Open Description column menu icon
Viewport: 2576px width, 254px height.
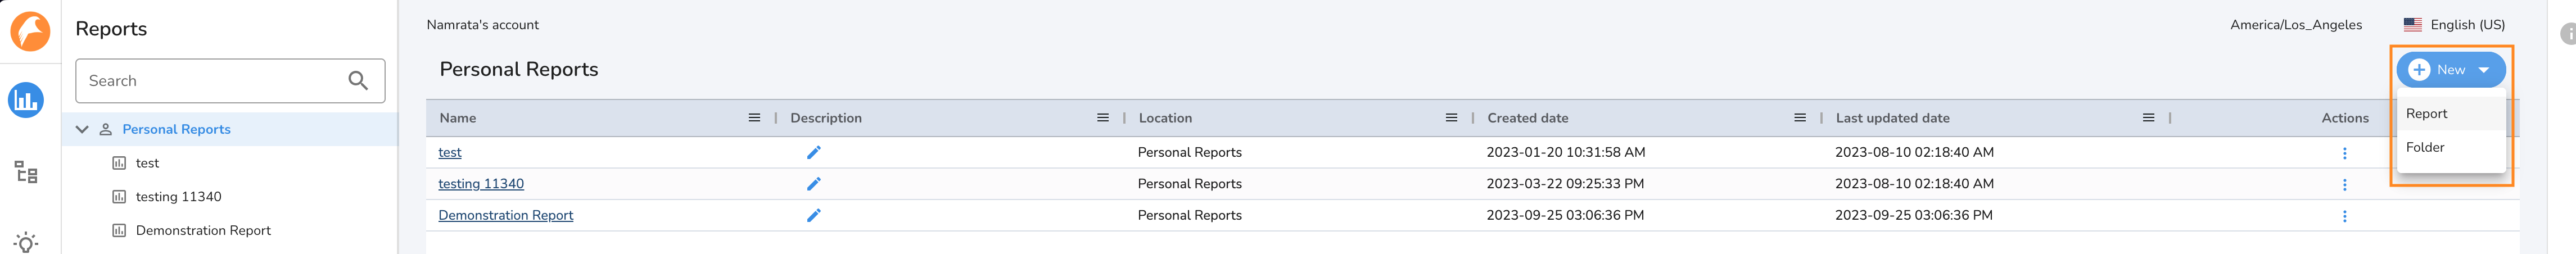1103,118
